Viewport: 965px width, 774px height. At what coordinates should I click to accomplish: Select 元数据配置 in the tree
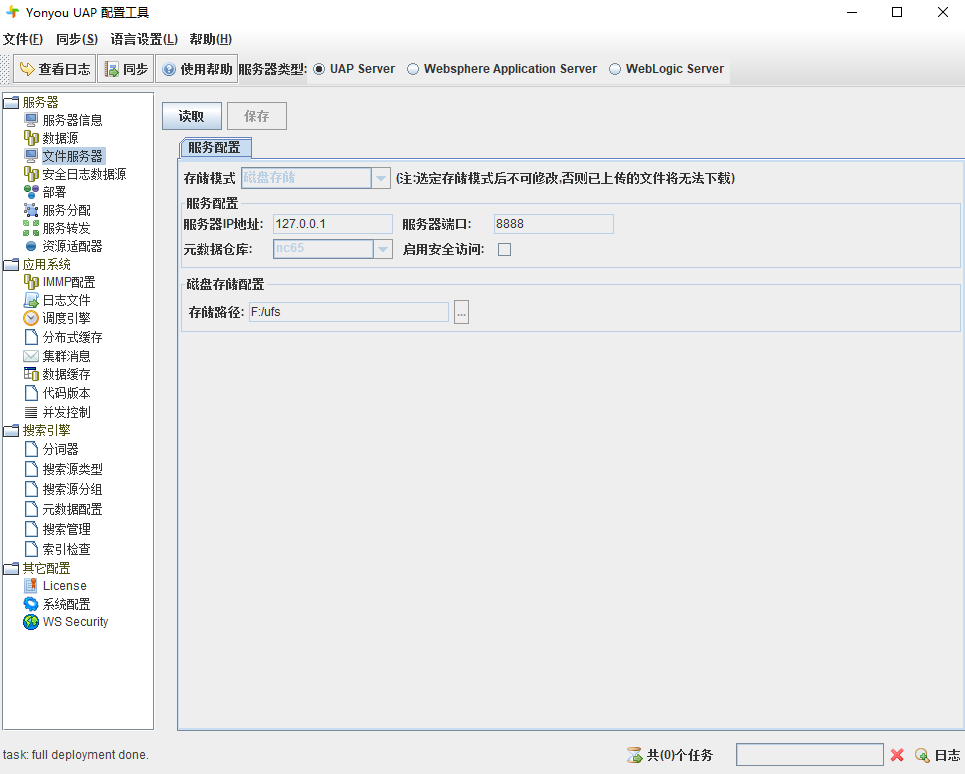(x=73, y=509)
